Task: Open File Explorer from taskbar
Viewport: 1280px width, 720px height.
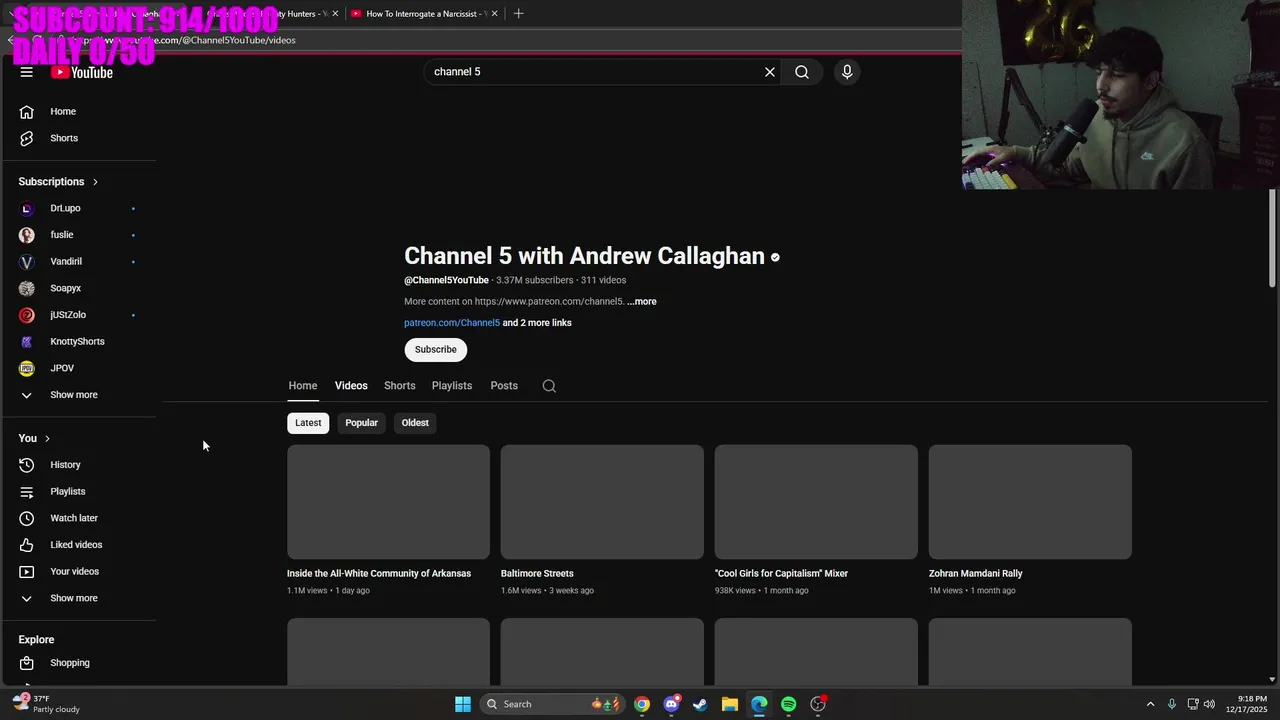Action: tap(730, 704)
